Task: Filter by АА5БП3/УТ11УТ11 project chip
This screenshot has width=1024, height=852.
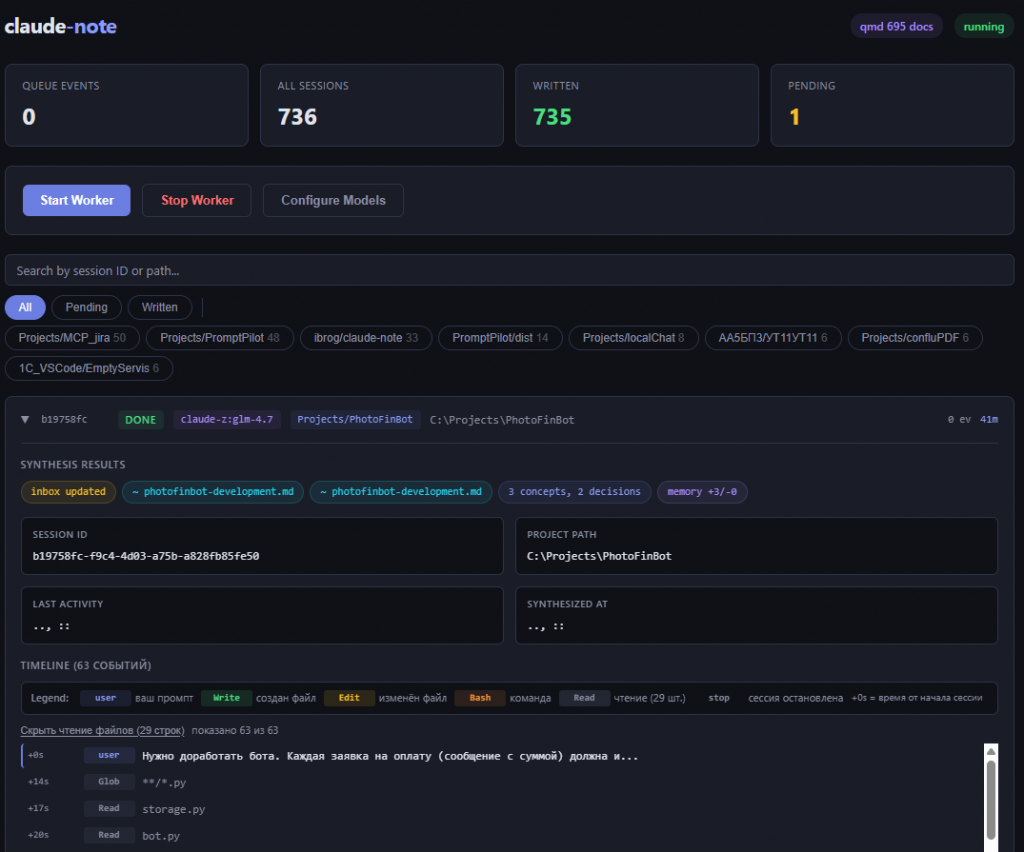Action: click(773, 338)
